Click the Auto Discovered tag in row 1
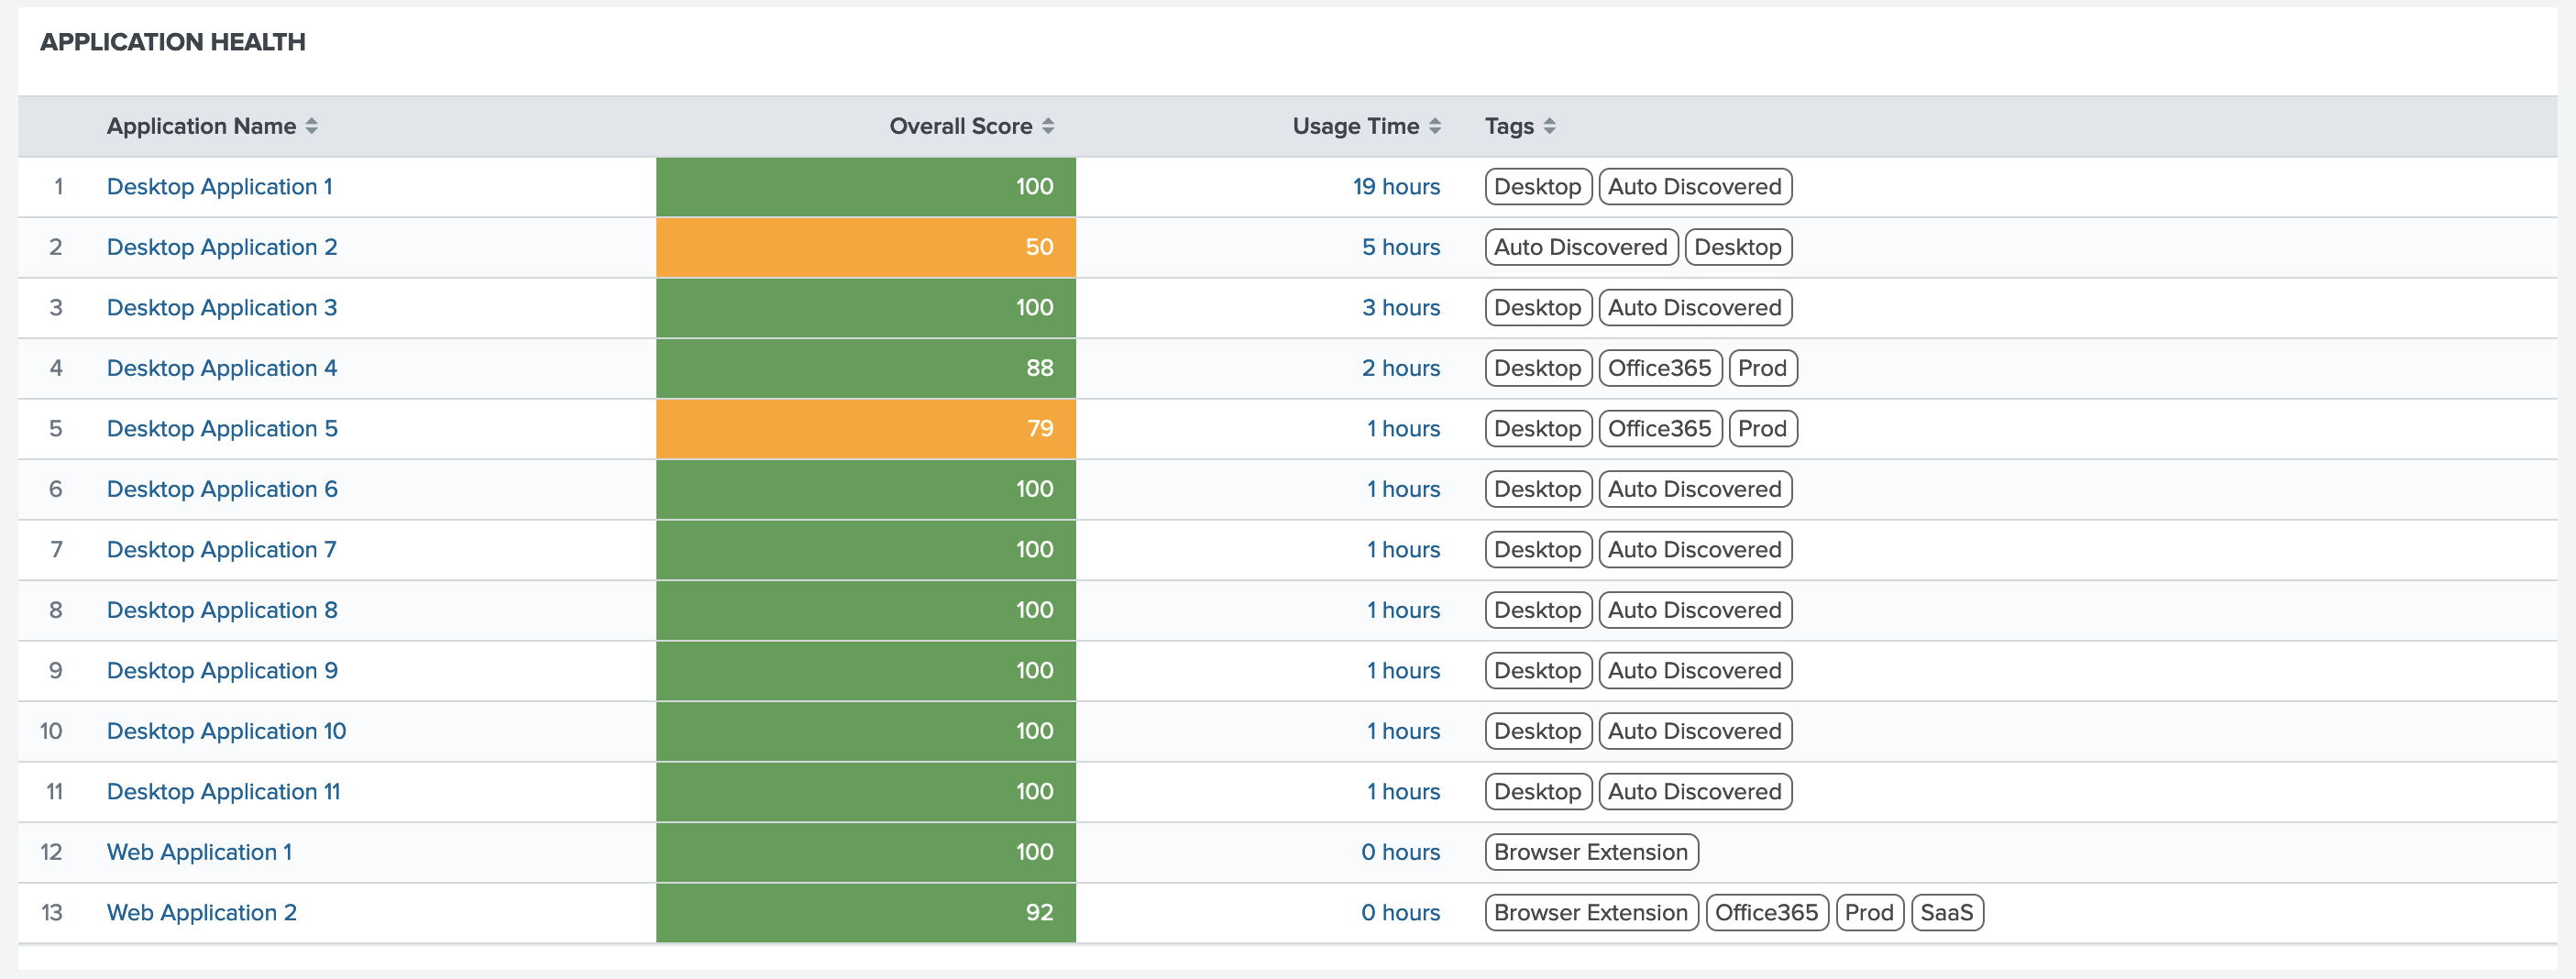 pyautogui.click(x=1694, y=186)
